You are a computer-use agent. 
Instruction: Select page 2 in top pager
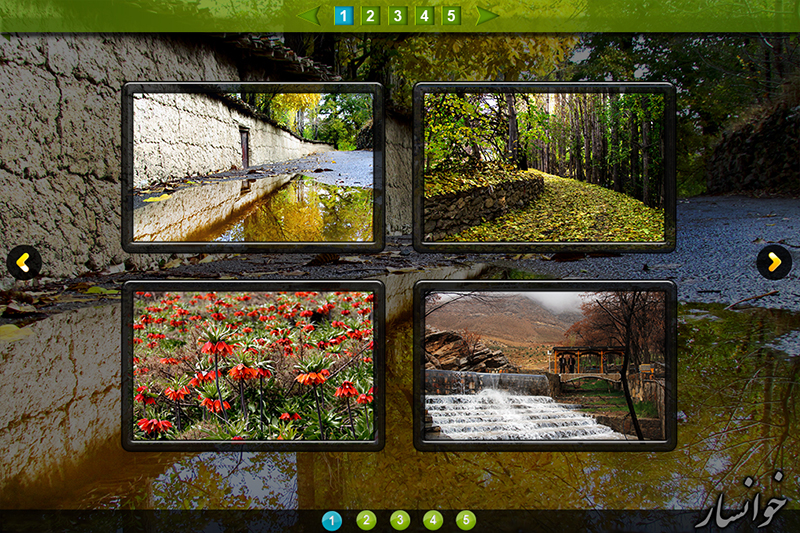(x=370, y=15)
